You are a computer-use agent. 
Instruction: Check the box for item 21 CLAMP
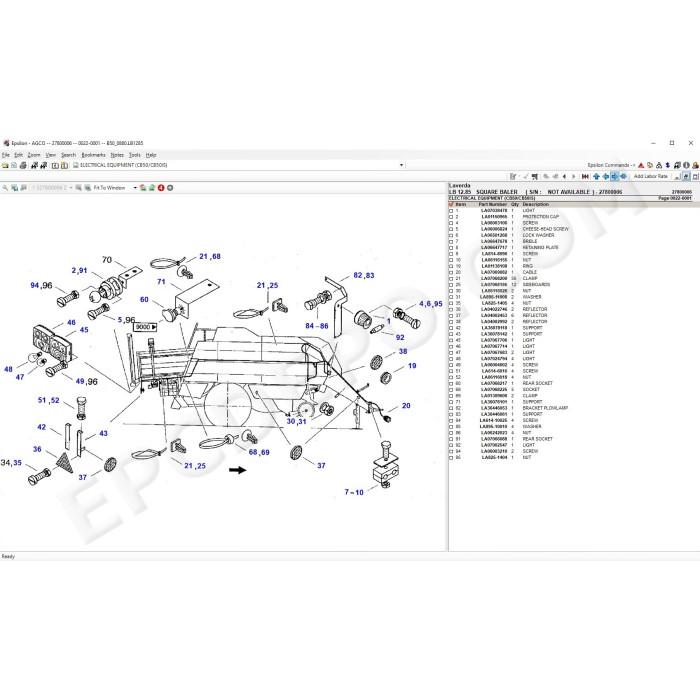451,279
